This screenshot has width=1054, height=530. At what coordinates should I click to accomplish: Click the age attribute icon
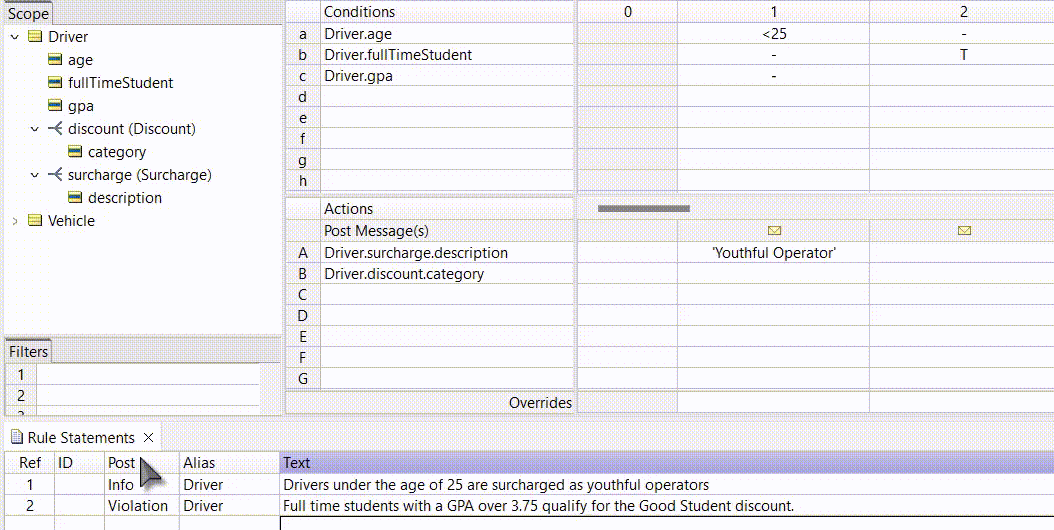pos(55,60)
